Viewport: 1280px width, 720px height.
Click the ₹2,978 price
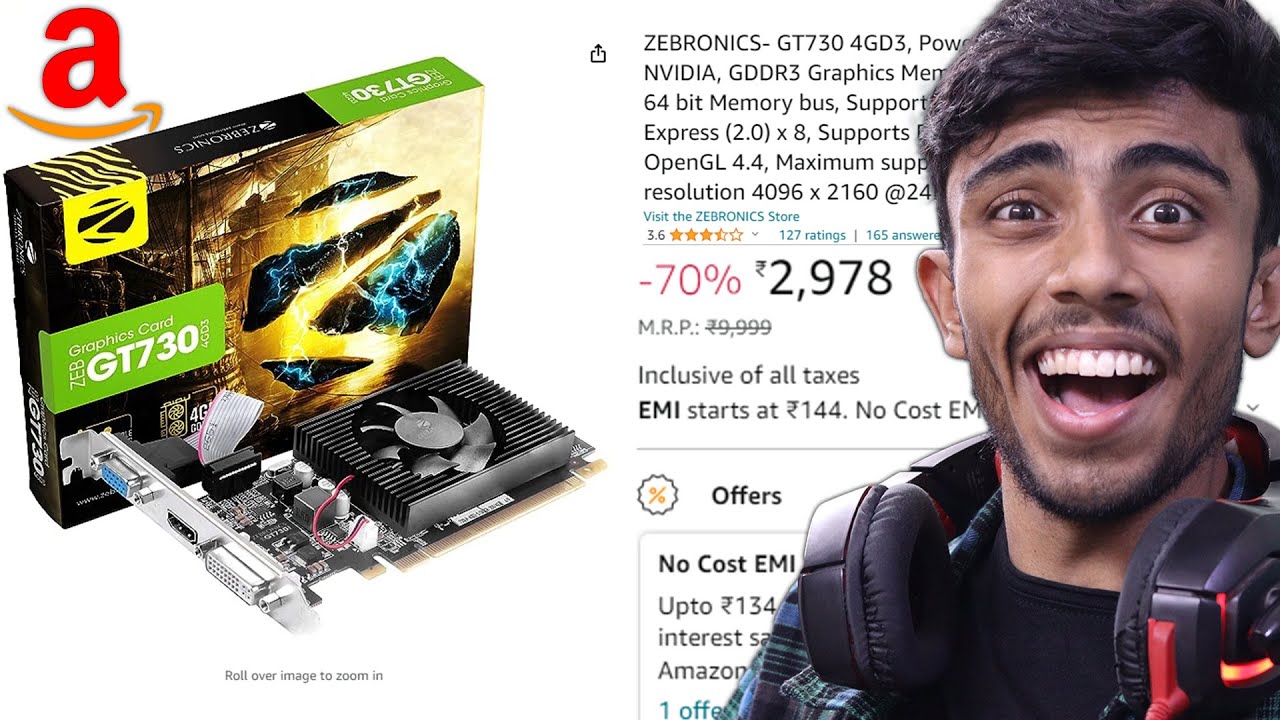point(824,278)
